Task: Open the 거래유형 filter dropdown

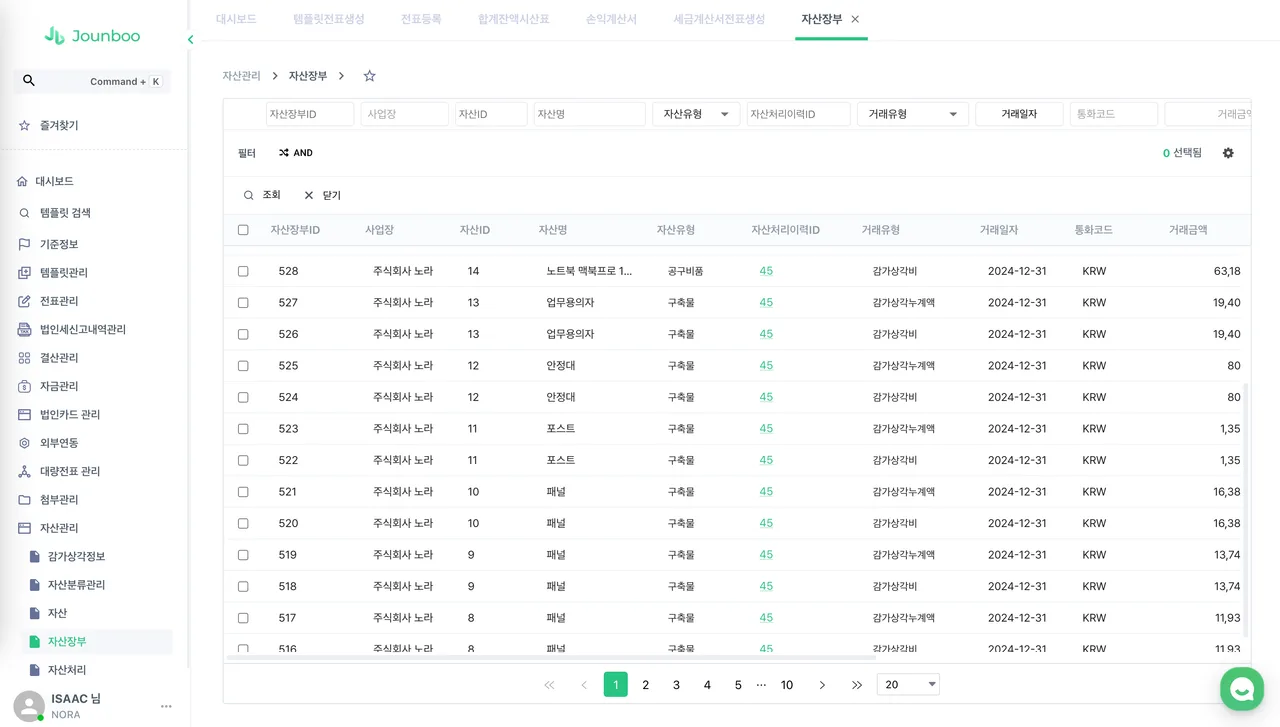Action: (x=913, y=114)
